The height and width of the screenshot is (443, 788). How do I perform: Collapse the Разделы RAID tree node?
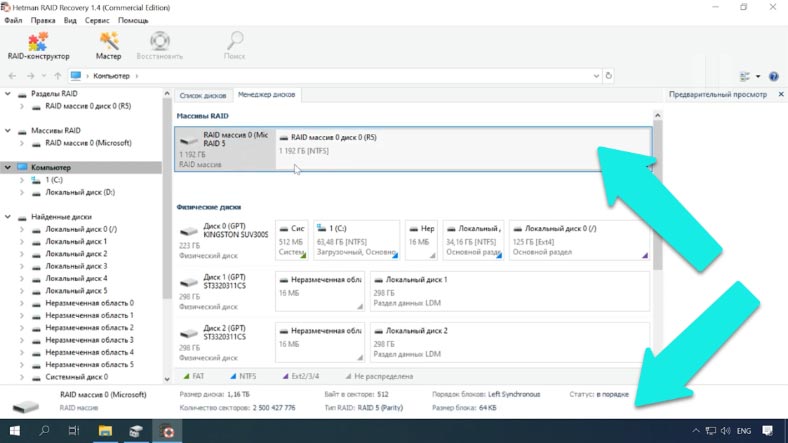(x=8, y=93)
